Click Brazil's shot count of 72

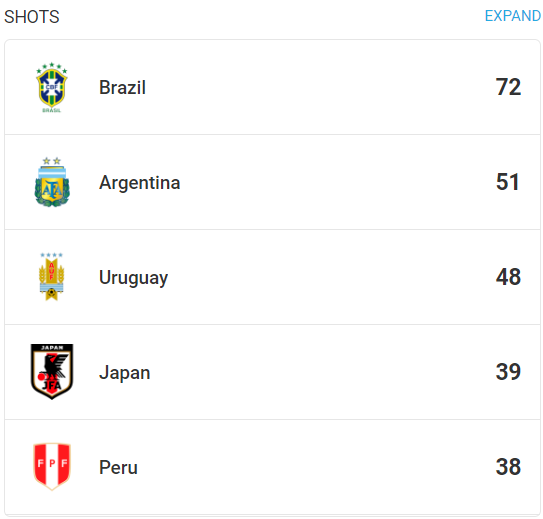(x=508, y=87)
